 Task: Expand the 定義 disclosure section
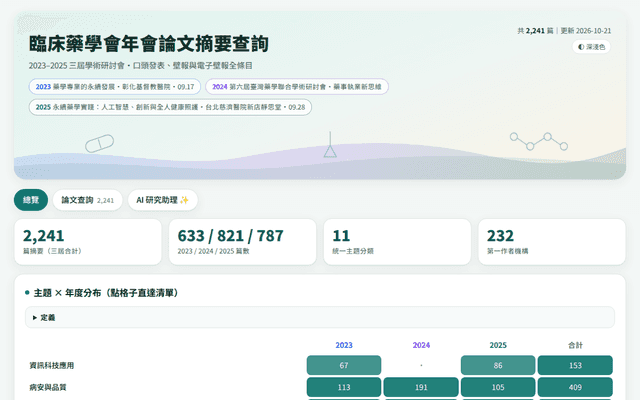point(320,318)
